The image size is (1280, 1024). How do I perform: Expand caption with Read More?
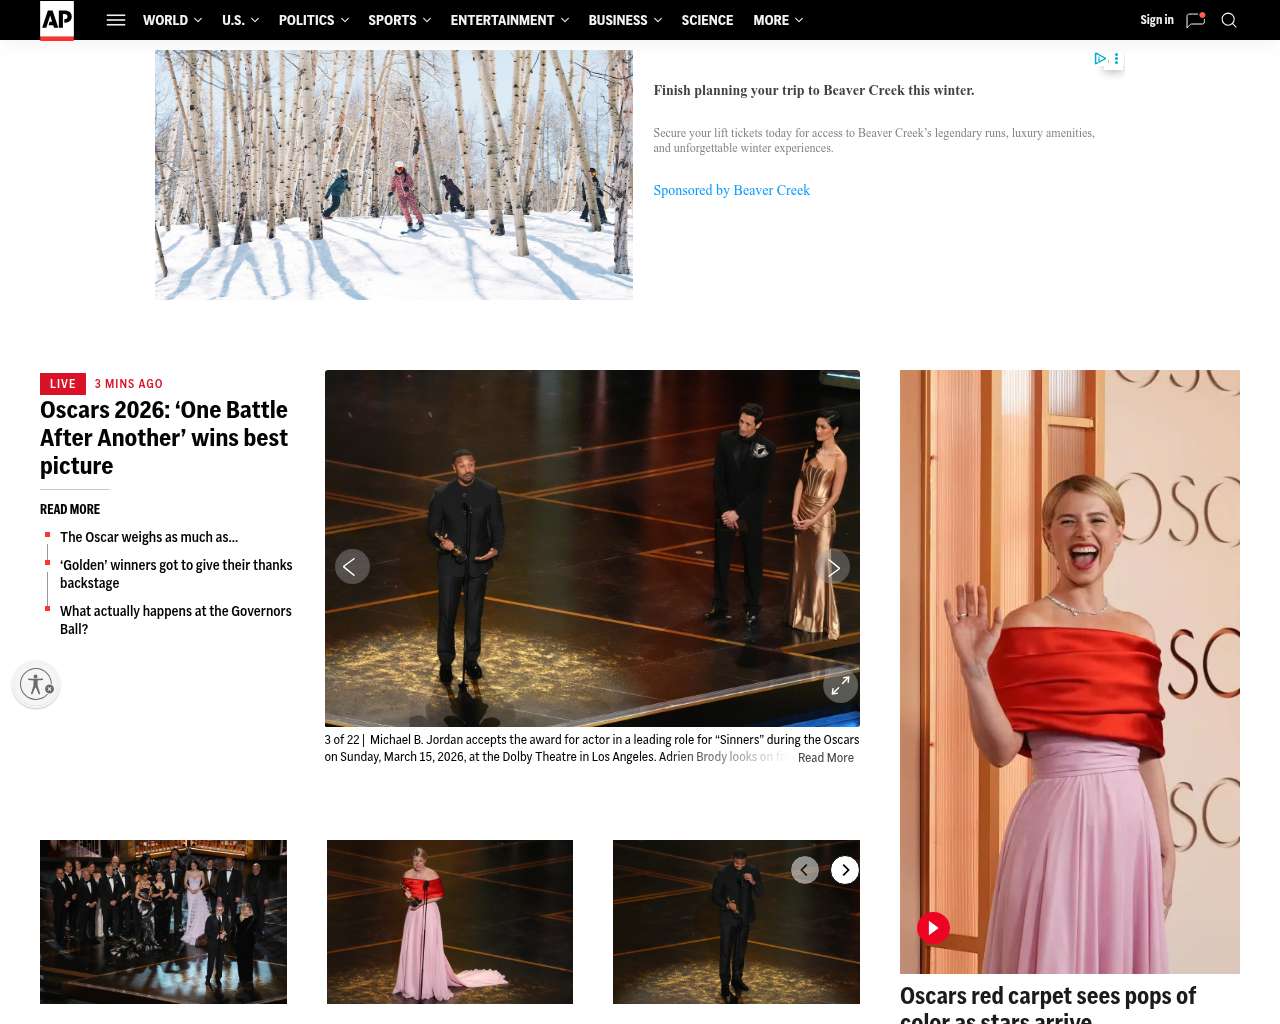pyautogui.click(x=826, y=758)
